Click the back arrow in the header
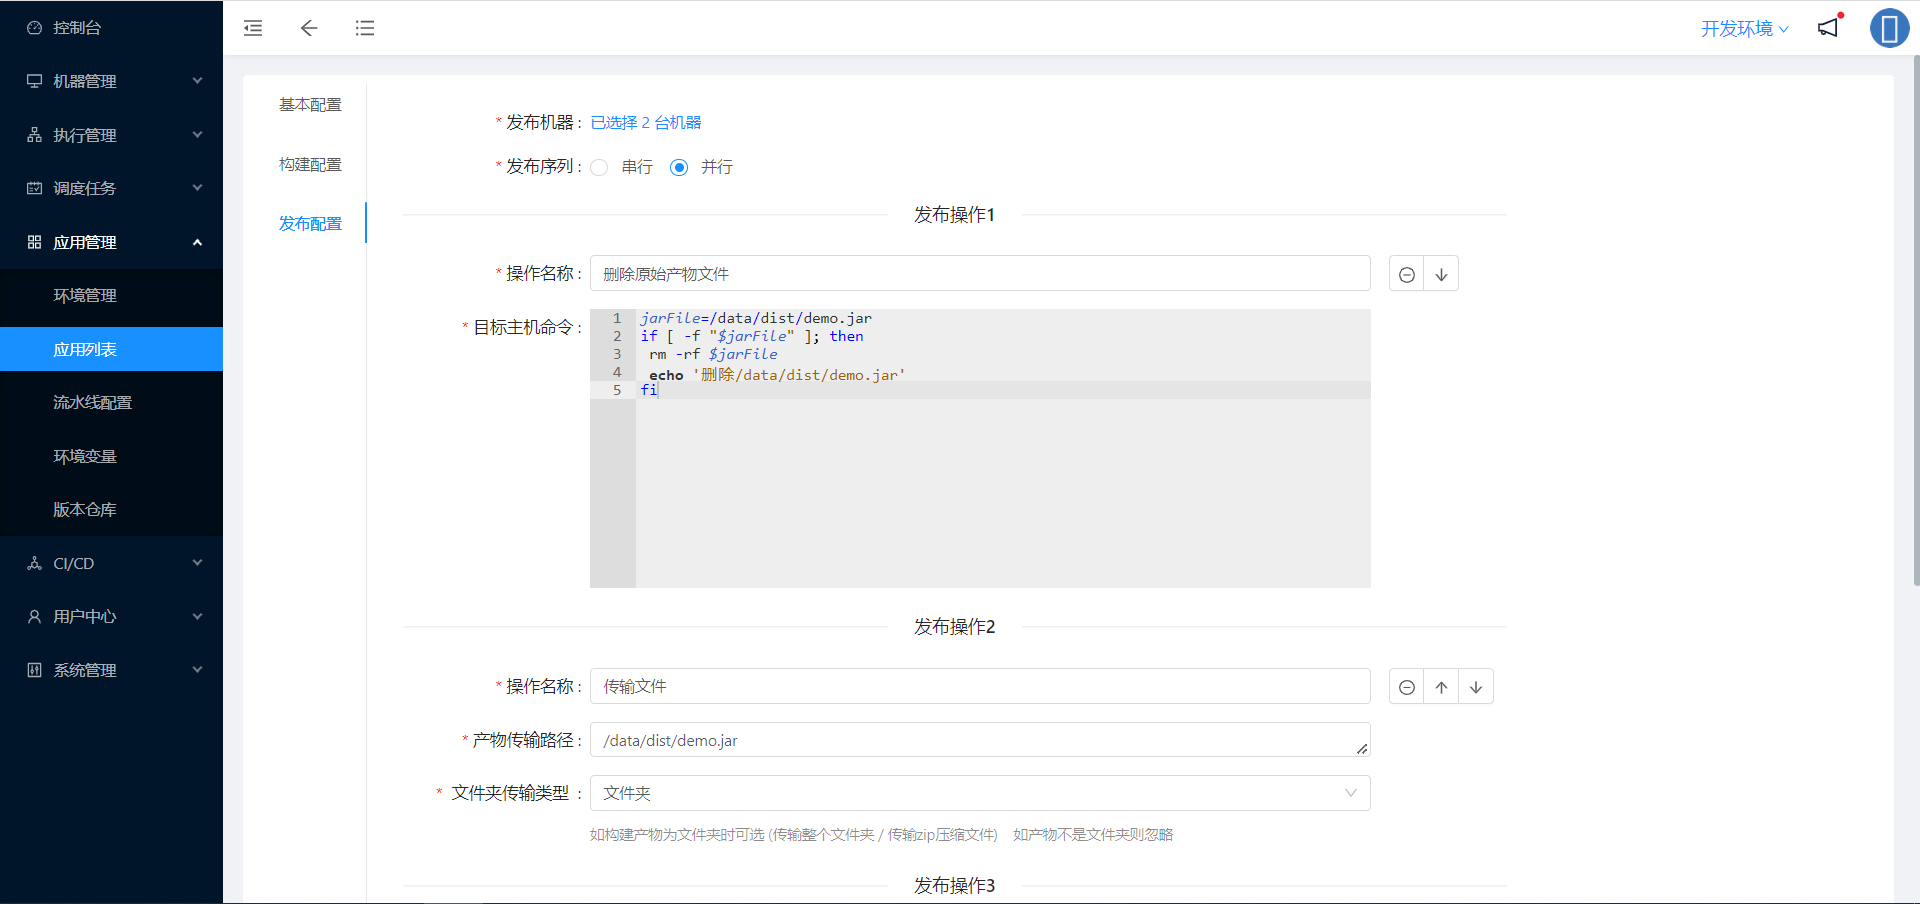This screenshot has height=904, width=1920. pos(309,28)
